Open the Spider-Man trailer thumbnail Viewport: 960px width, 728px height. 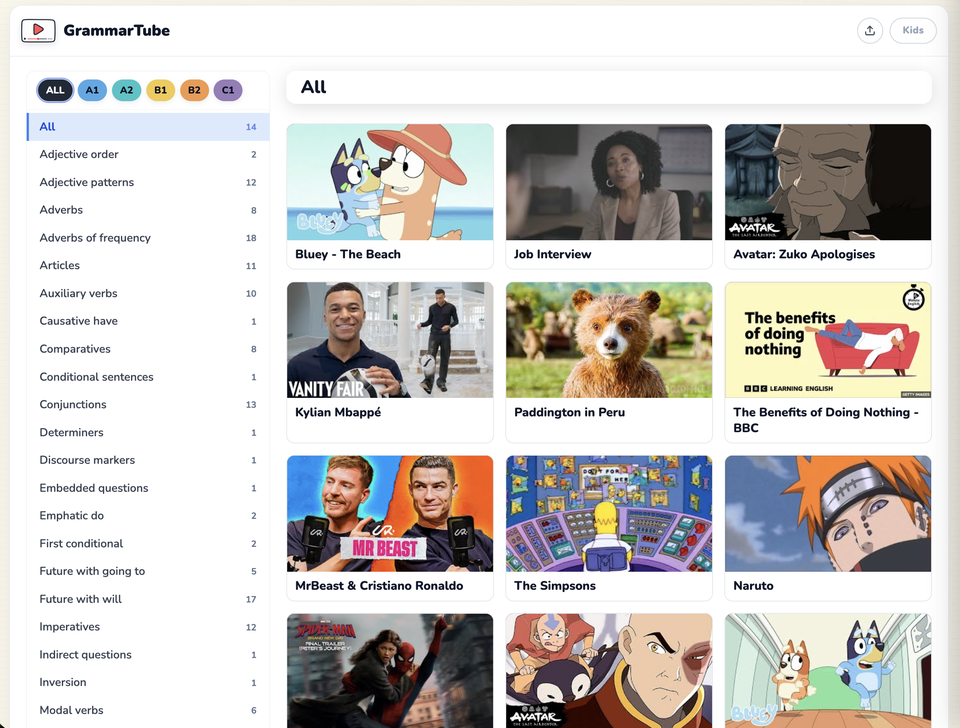(390, 671)
